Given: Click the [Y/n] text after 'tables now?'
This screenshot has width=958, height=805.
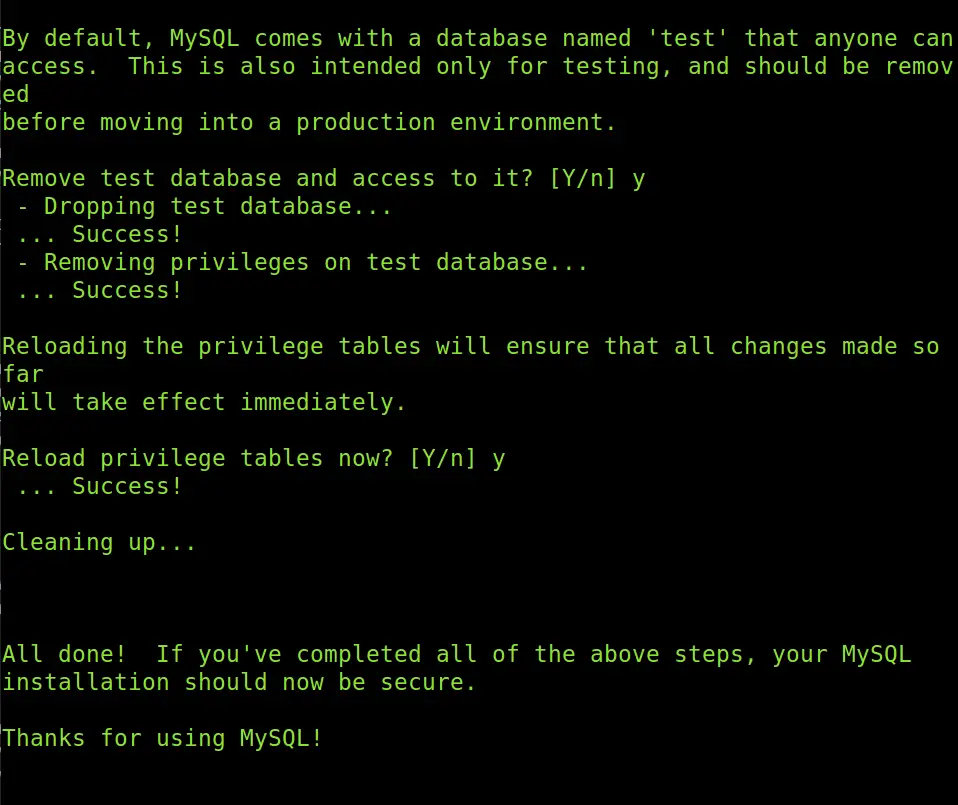Looking at the screenshot, I should point(442,459).
